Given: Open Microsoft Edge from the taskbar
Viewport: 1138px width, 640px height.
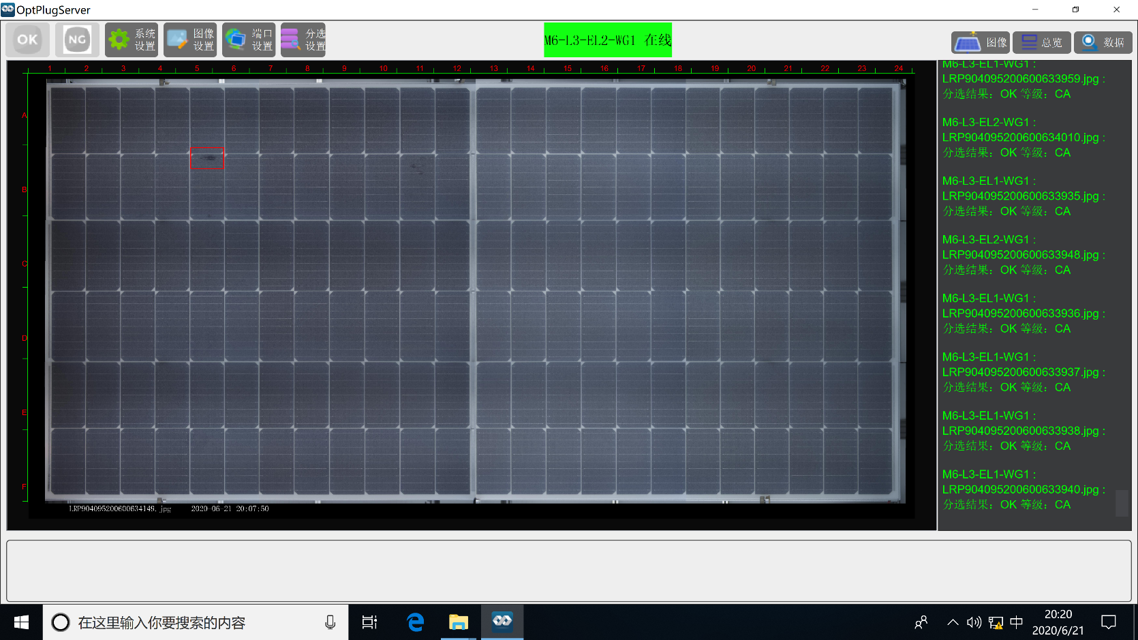Looking at the screenshot, I should [415, 622].
